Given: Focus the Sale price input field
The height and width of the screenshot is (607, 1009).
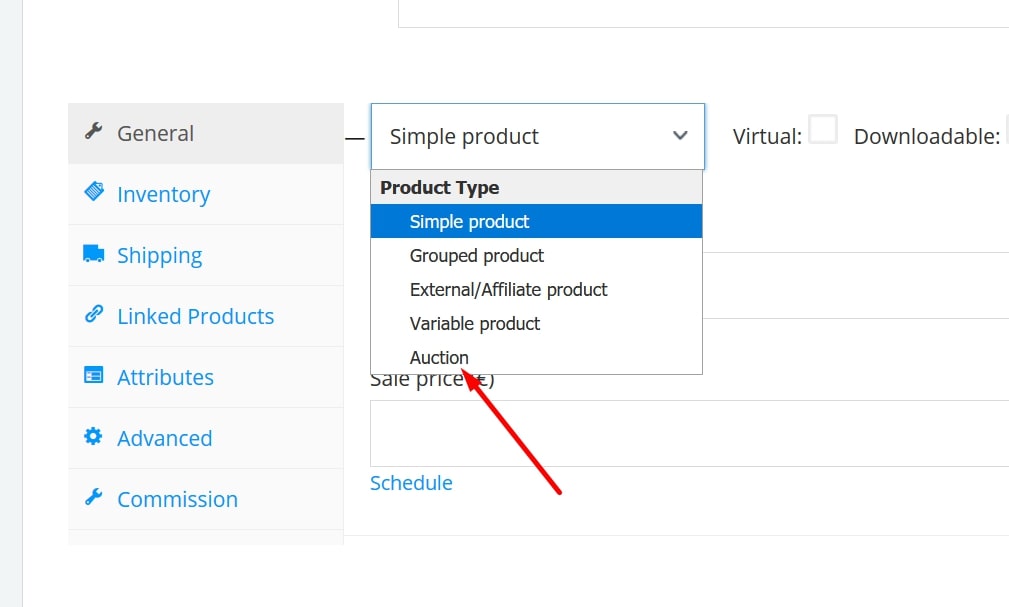Looking at the screenshot, I should click(689, 433).
